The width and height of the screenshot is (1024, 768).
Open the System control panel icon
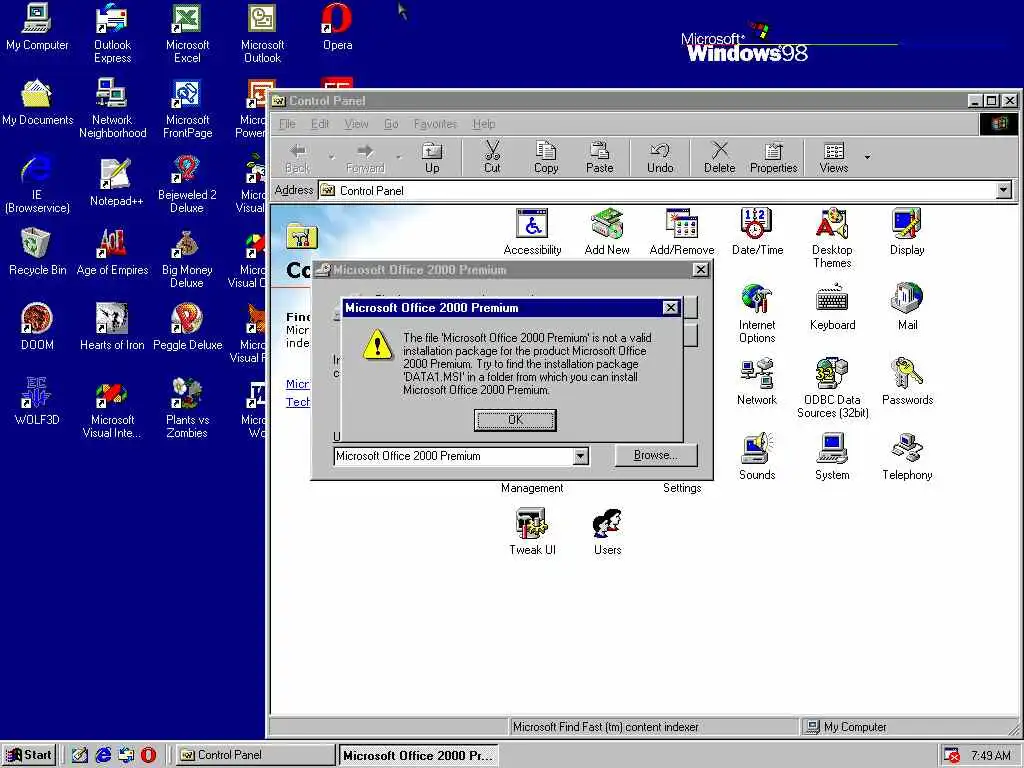click(x=832, y=457)
